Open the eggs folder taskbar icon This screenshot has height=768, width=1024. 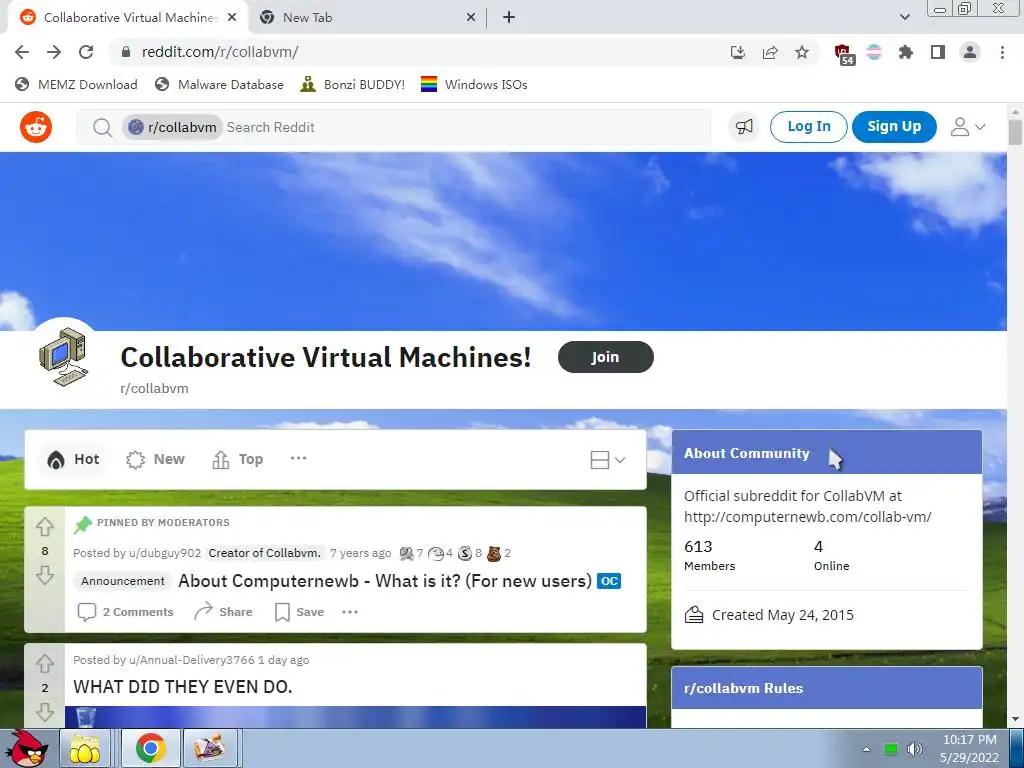[x=86, y=748]
